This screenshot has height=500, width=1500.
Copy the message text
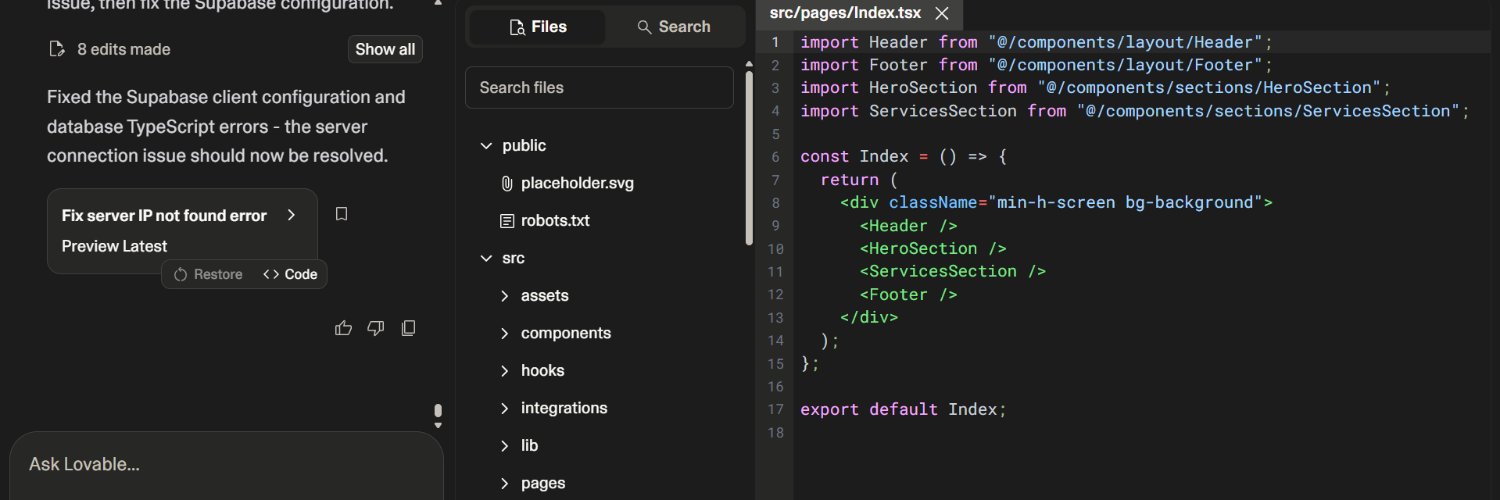(408, 328)
